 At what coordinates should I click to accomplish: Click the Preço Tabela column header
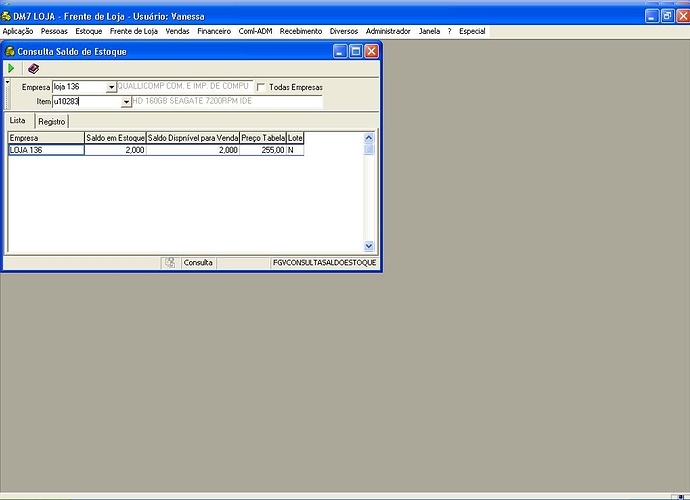coord(263,138)
